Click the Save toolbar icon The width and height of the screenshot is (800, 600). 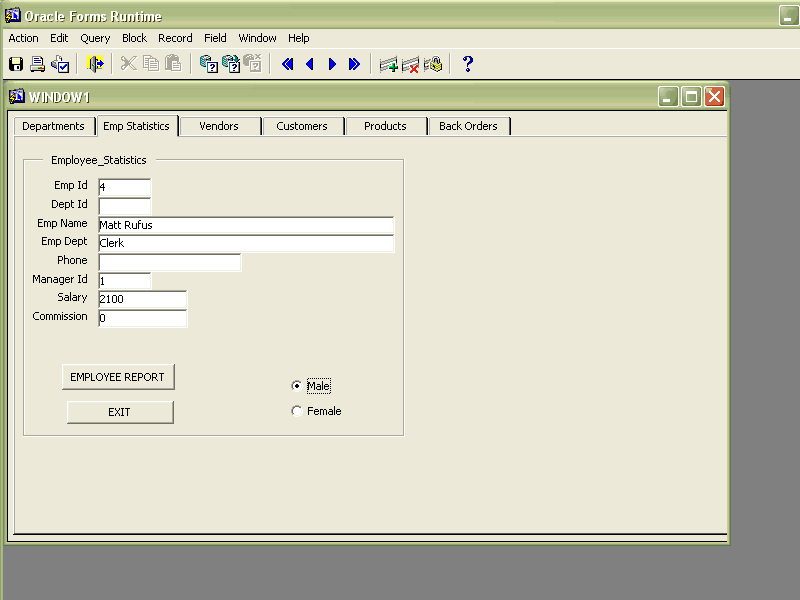(x=16, y=64)
